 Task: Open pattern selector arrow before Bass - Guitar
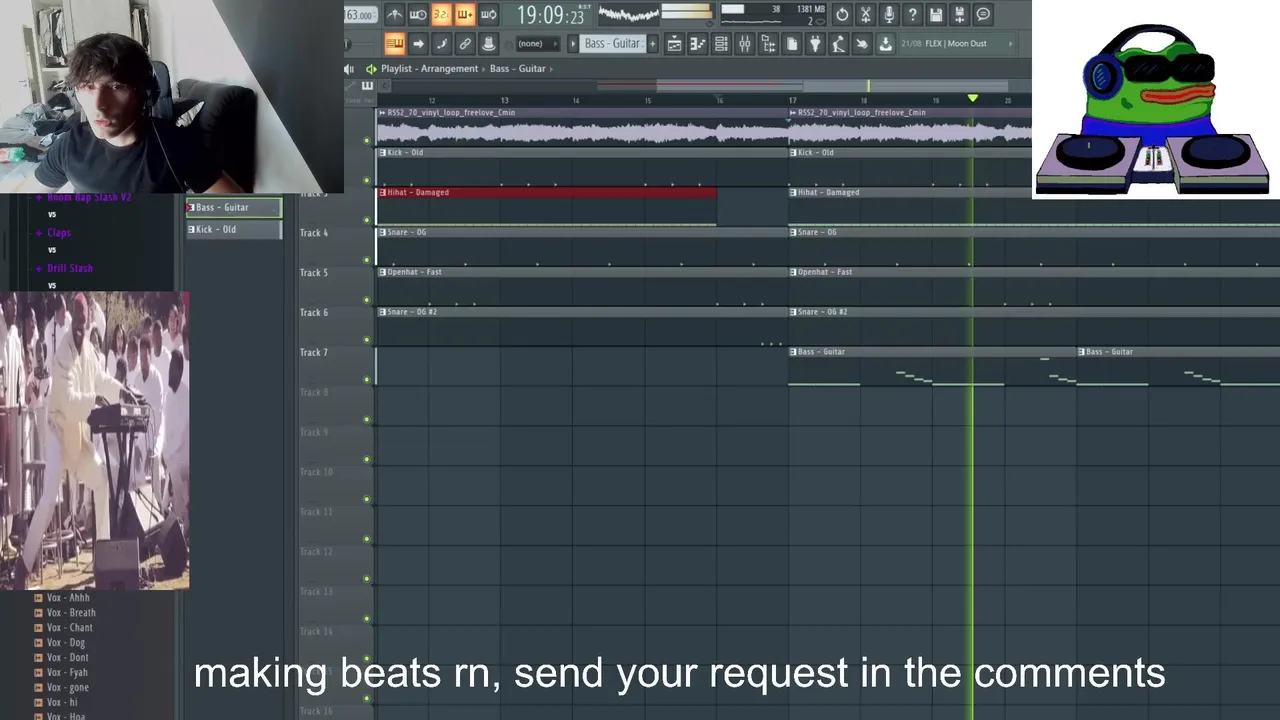click(x=574, y=44)
